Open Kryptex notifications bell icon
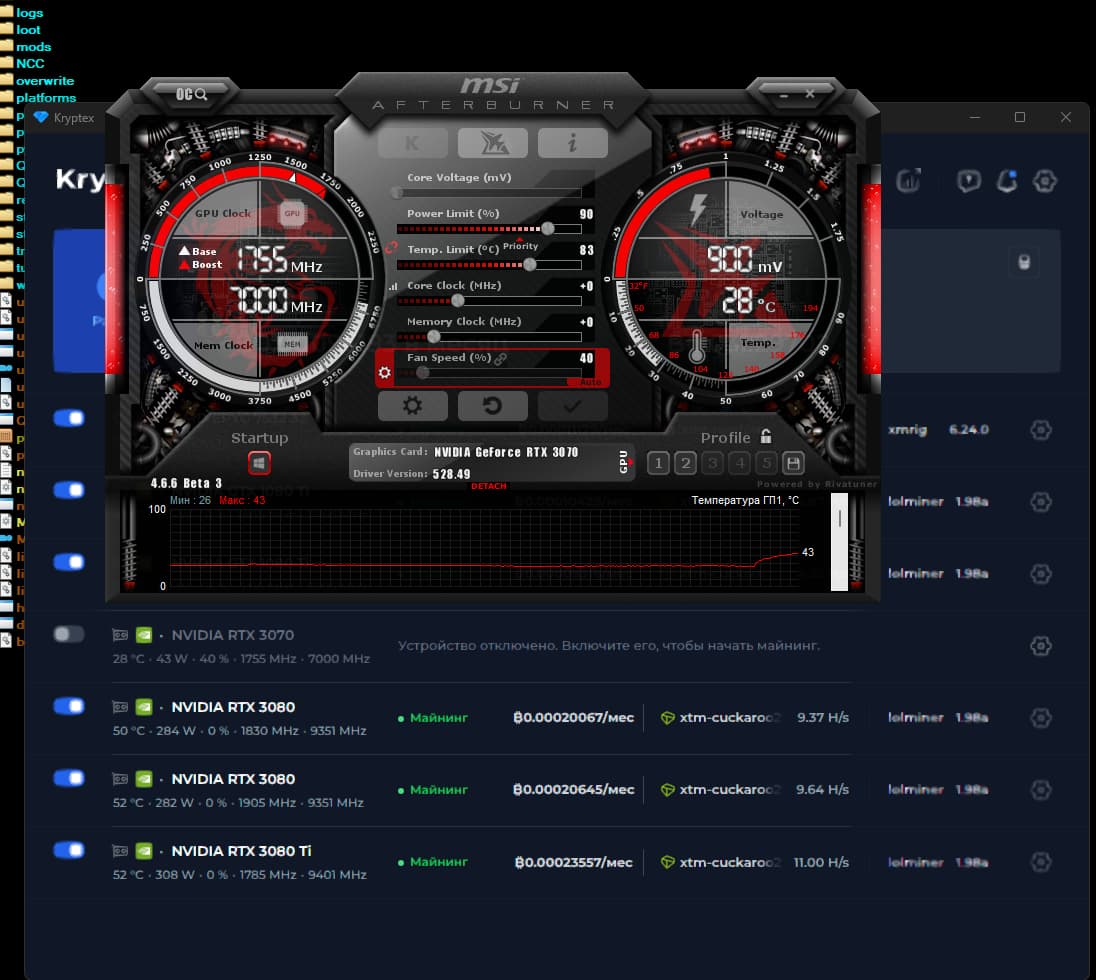The height and width of the screenshot is (980, 1096). coord(1007,181)
